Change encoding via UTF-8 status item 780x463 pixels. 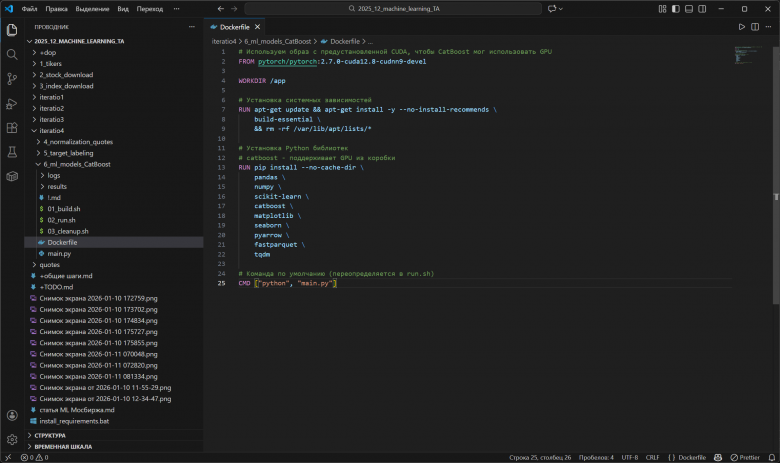point(630,458)
